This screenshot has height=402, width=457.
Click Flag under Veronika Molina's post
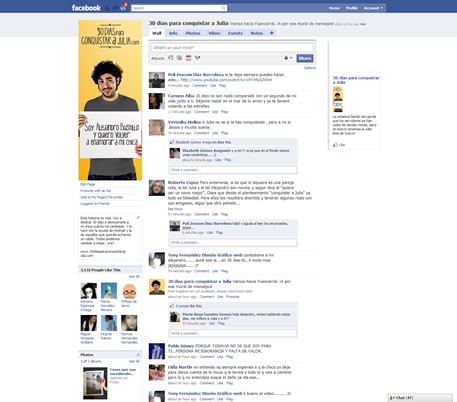pyautogui.click(x=224, y=133)
